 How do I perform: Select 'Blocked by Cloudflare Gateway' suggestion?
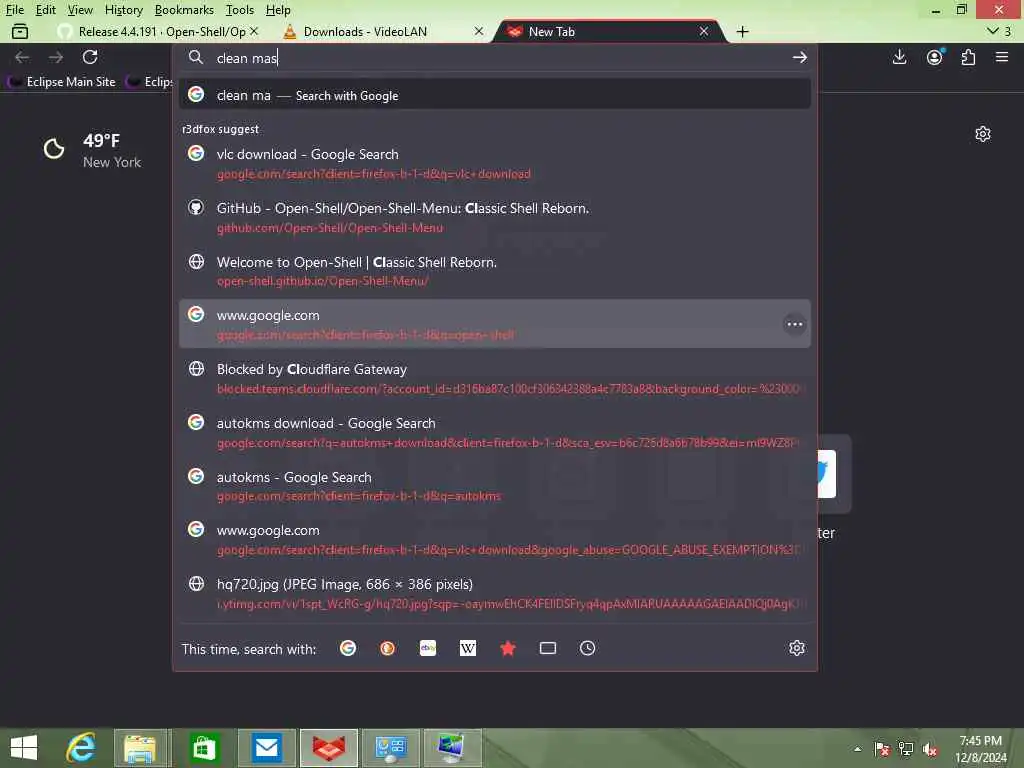pyautogui.click(x=494, y=378)
